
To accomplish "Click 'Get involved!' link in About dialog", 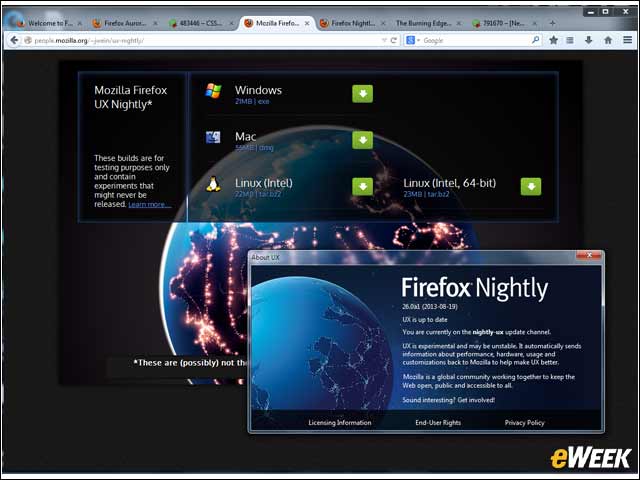I will pos(476,400).
